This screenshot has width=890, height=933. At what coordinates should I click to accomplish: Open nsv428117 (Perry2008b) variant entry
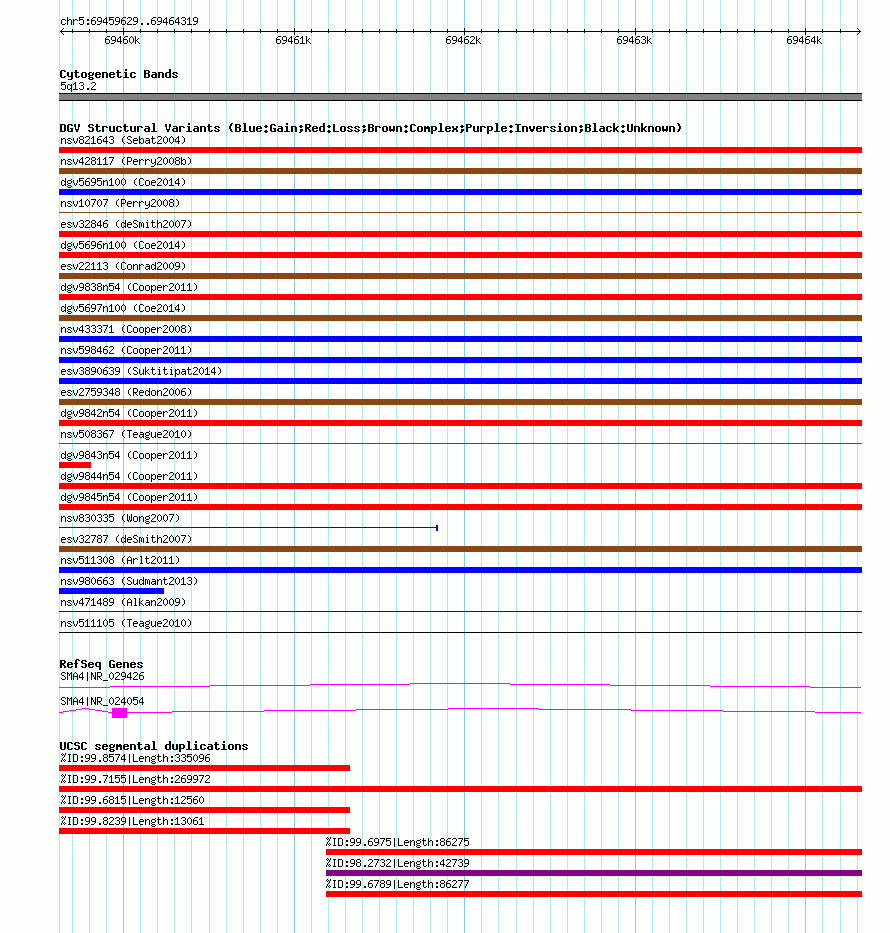point(126,161)
